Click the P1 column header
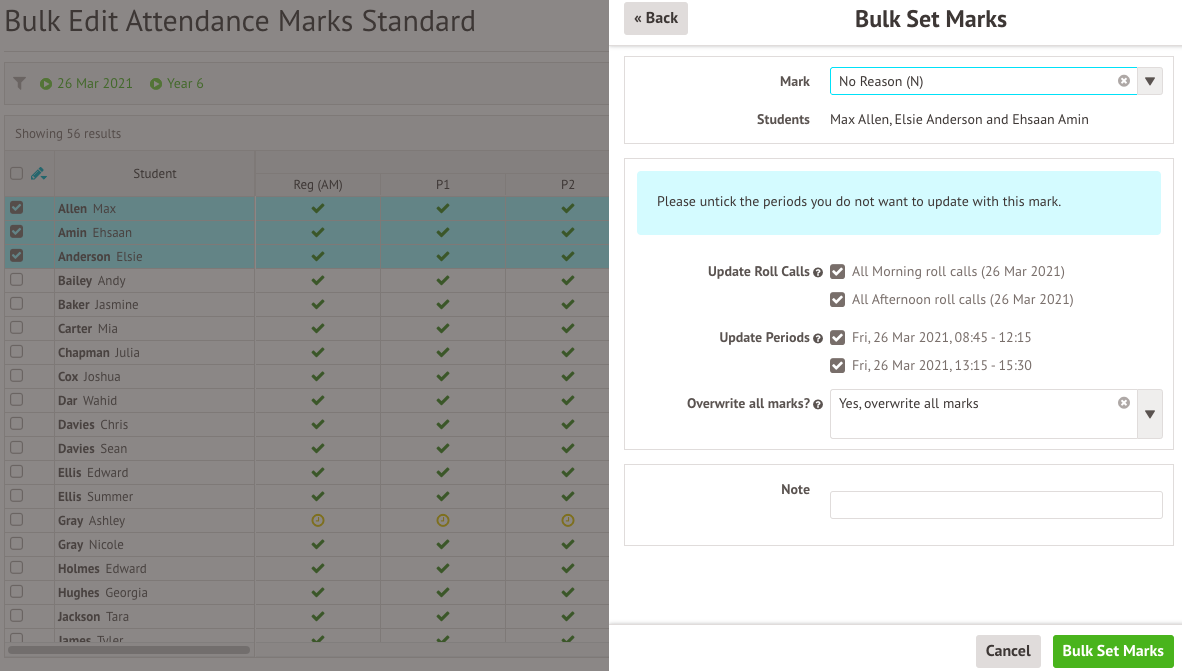 point(443,185)
